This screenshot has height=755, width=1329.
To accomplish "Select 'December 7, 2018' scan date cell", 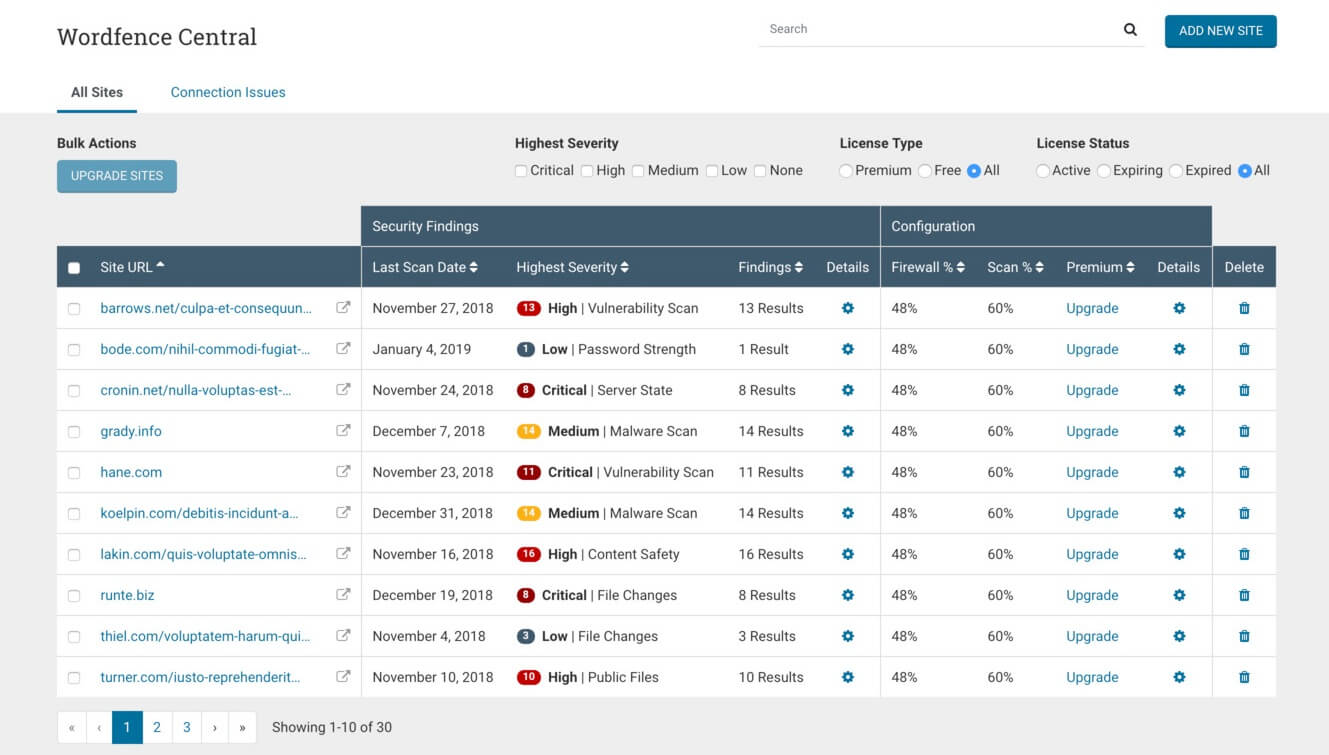I will click(428, 431).
